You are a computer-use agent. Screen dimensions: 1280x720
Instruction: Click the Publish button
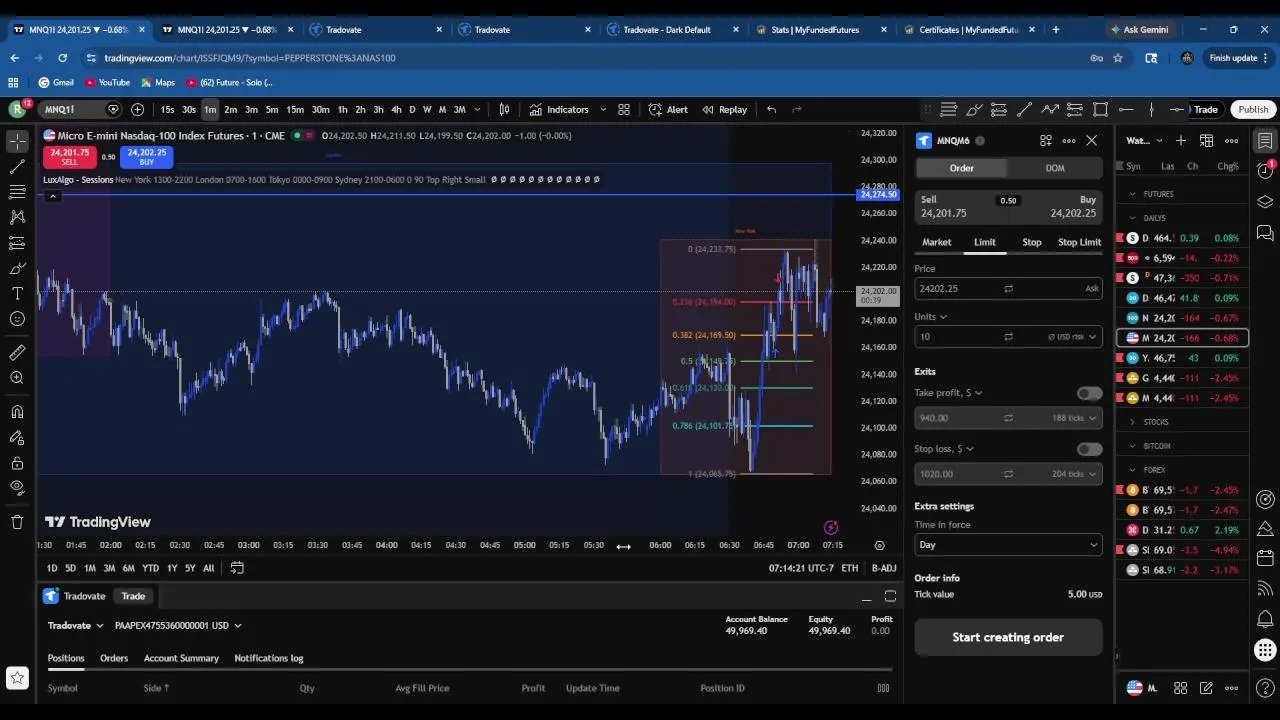(1253, 109)
